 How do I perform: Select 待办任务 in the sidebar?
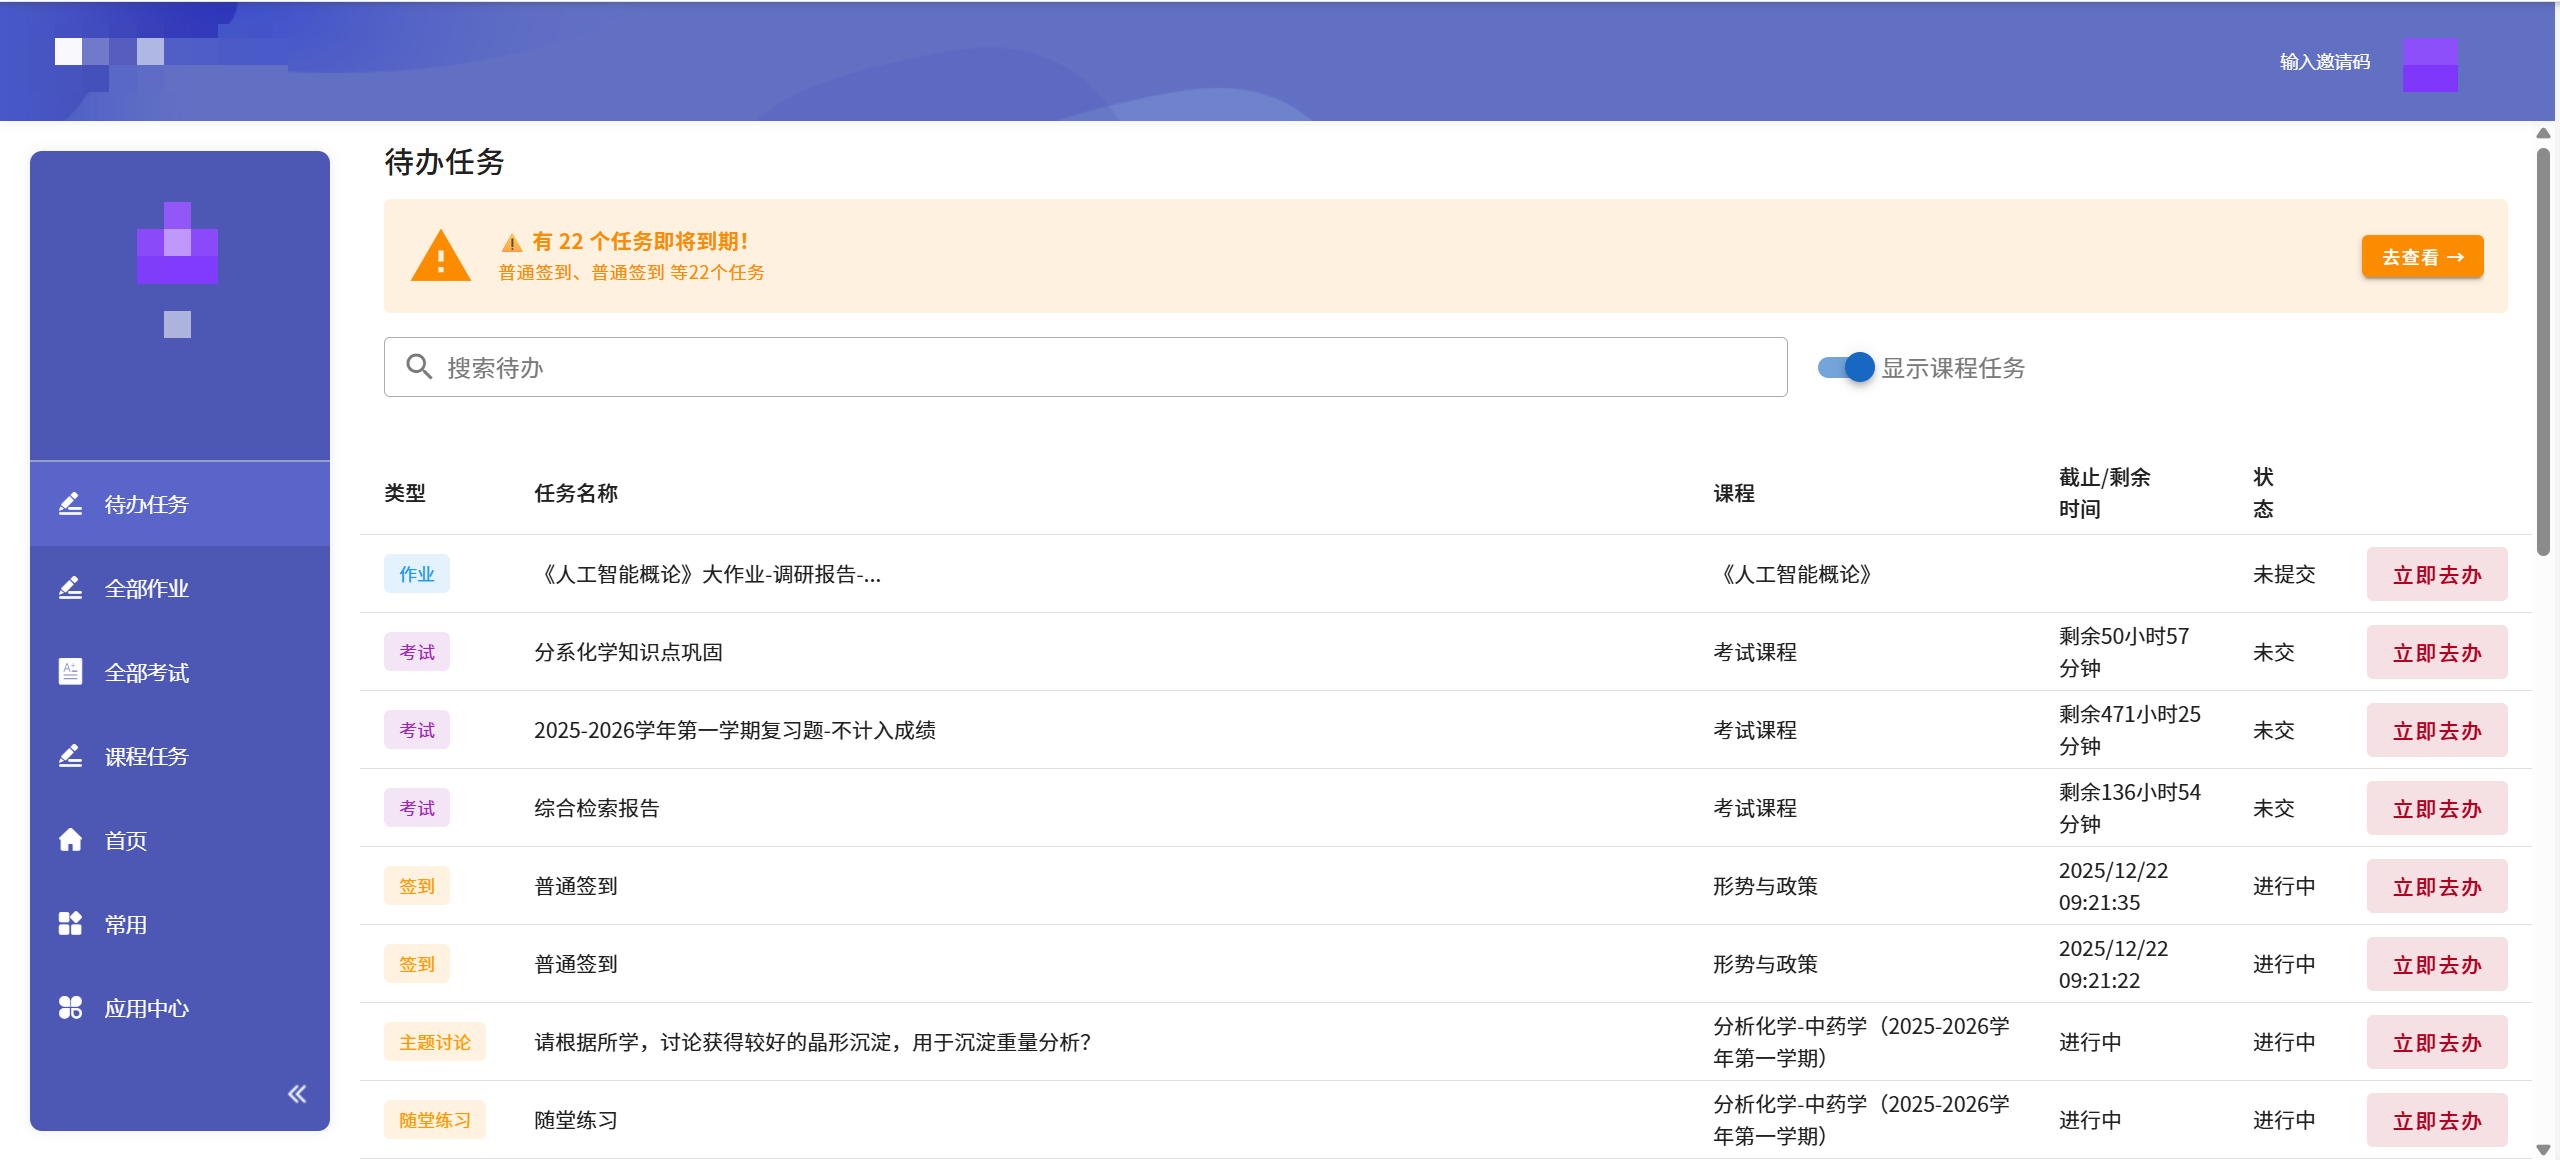[146, 504]
